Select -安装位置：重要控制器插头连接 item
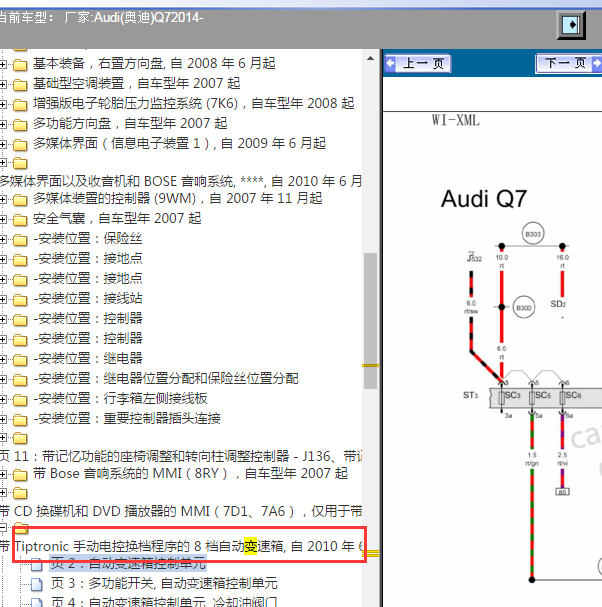602x607 pixels. click(x=127, y=418)
